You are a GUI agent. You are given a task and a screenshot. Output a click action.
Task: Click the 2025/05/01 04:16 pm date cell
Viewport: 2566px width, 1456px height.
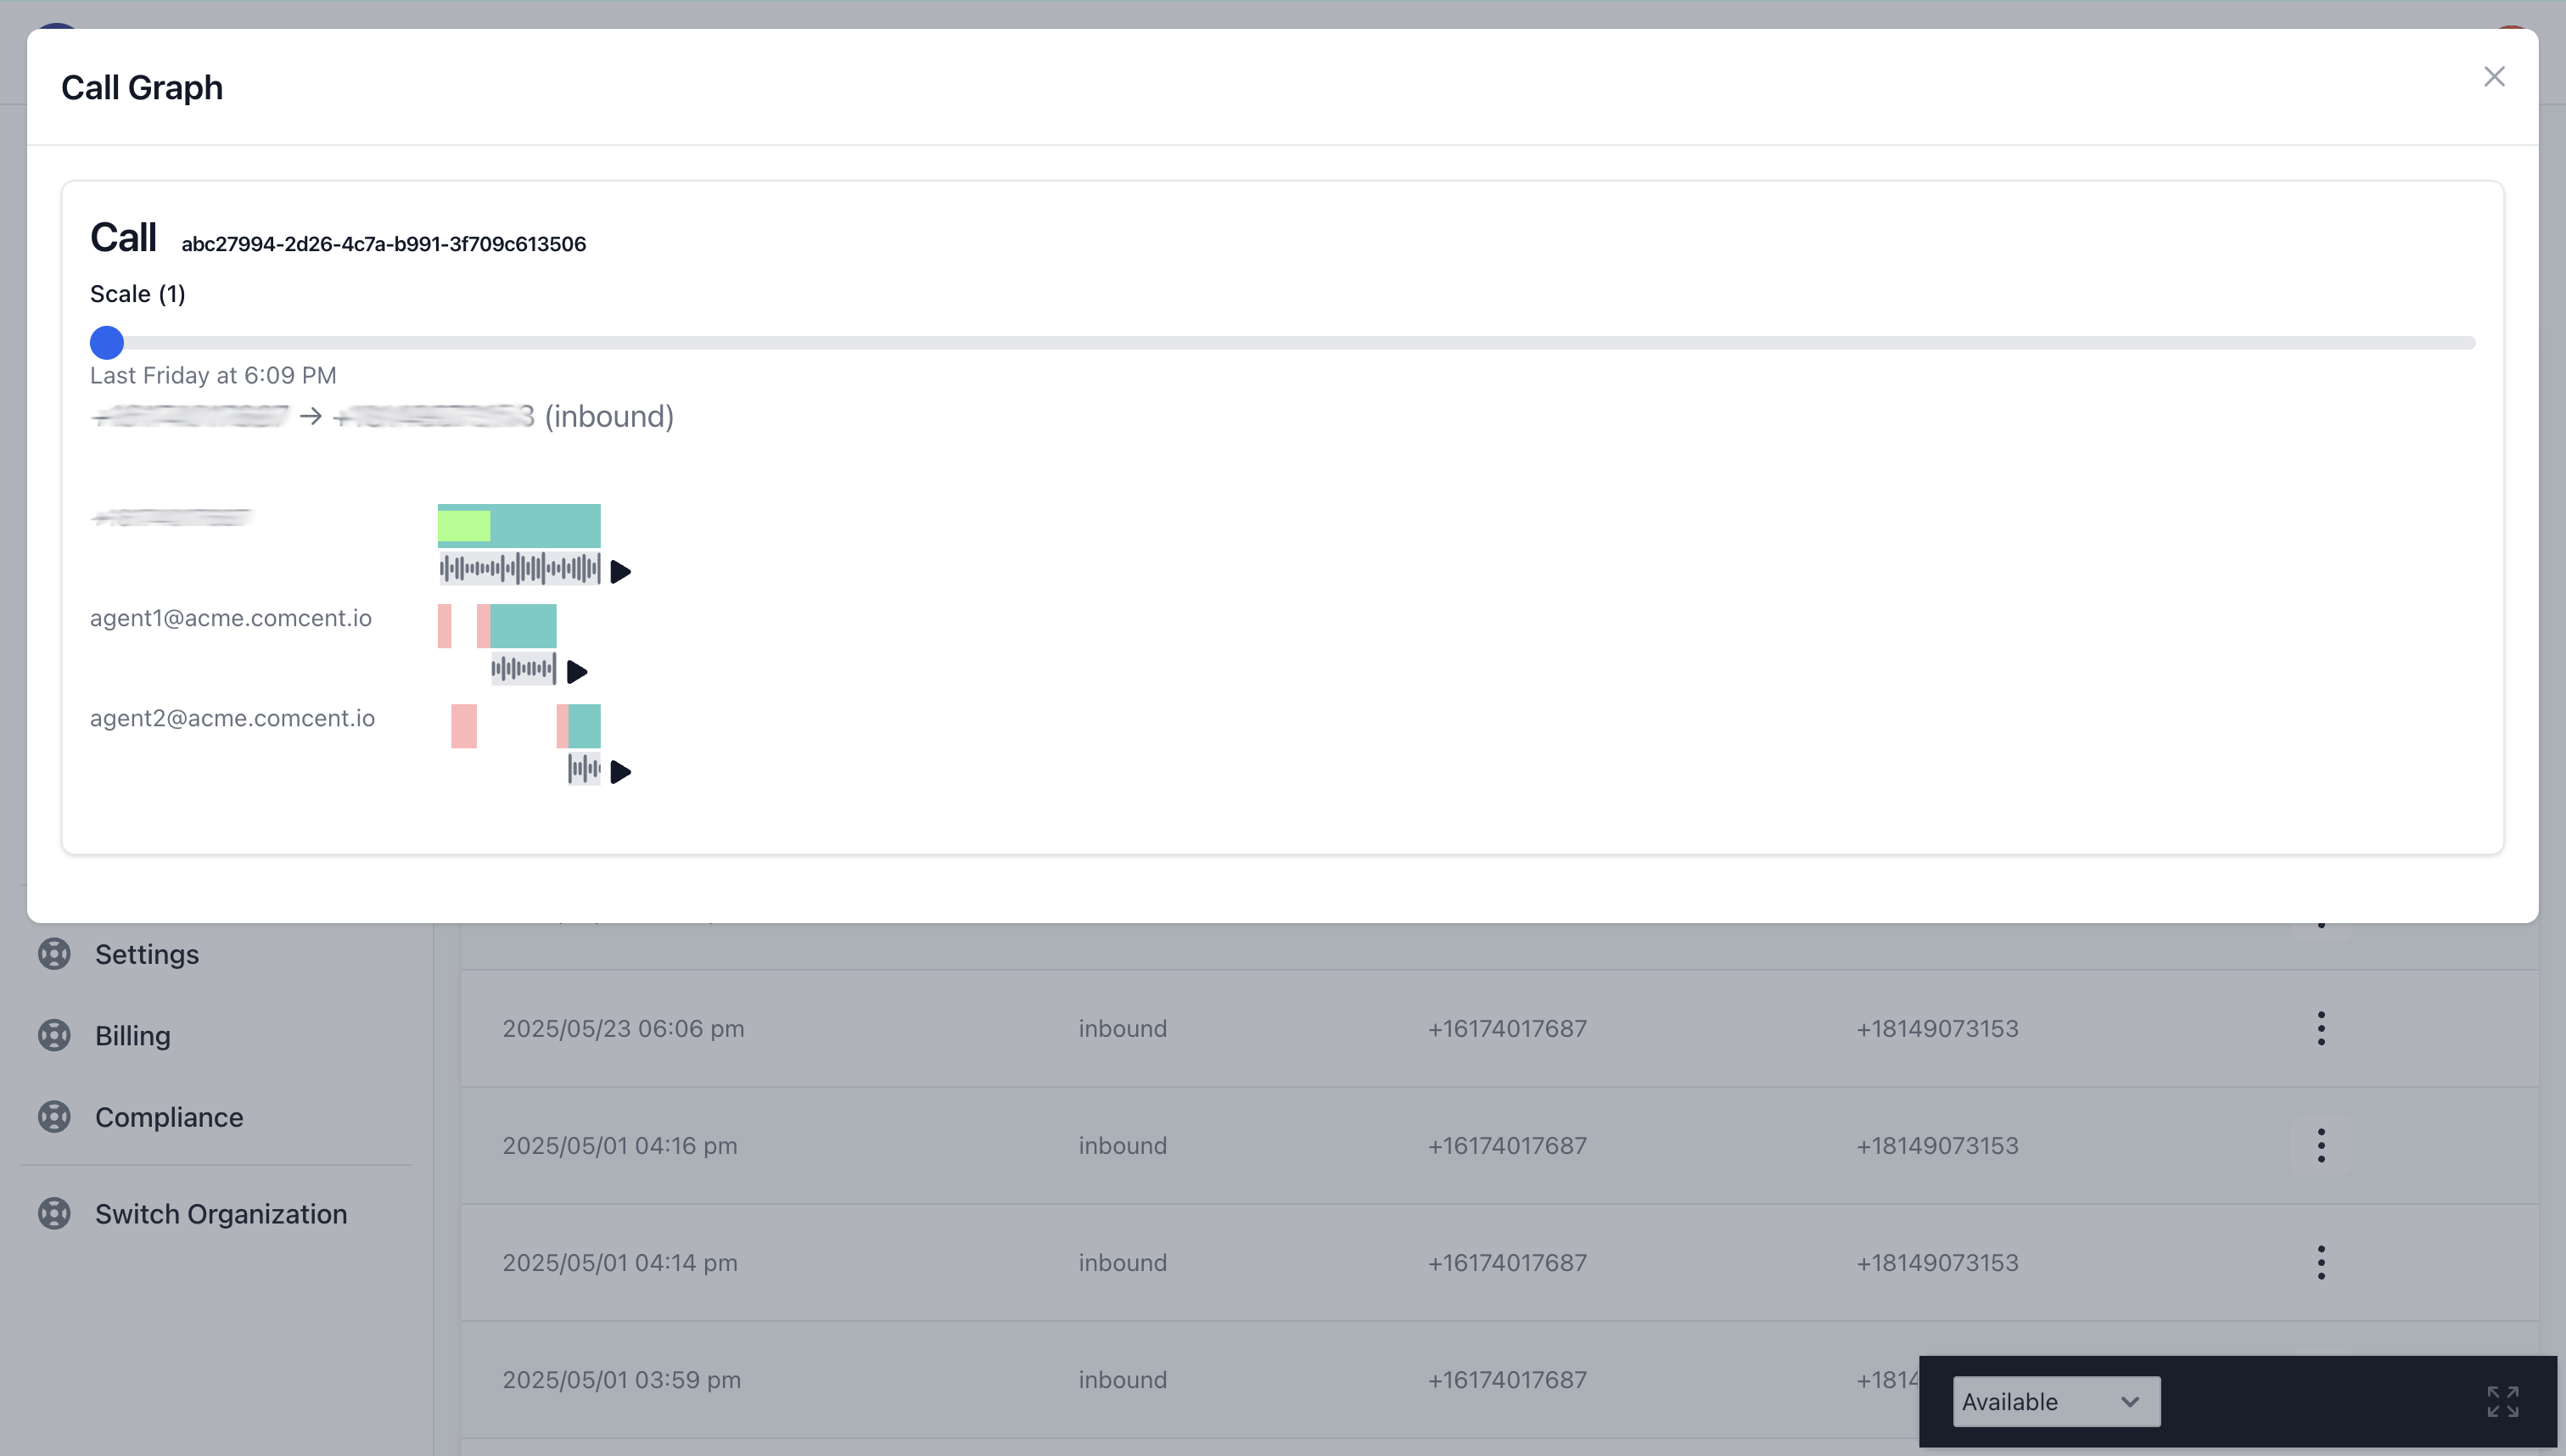[x=620, y=1146]
